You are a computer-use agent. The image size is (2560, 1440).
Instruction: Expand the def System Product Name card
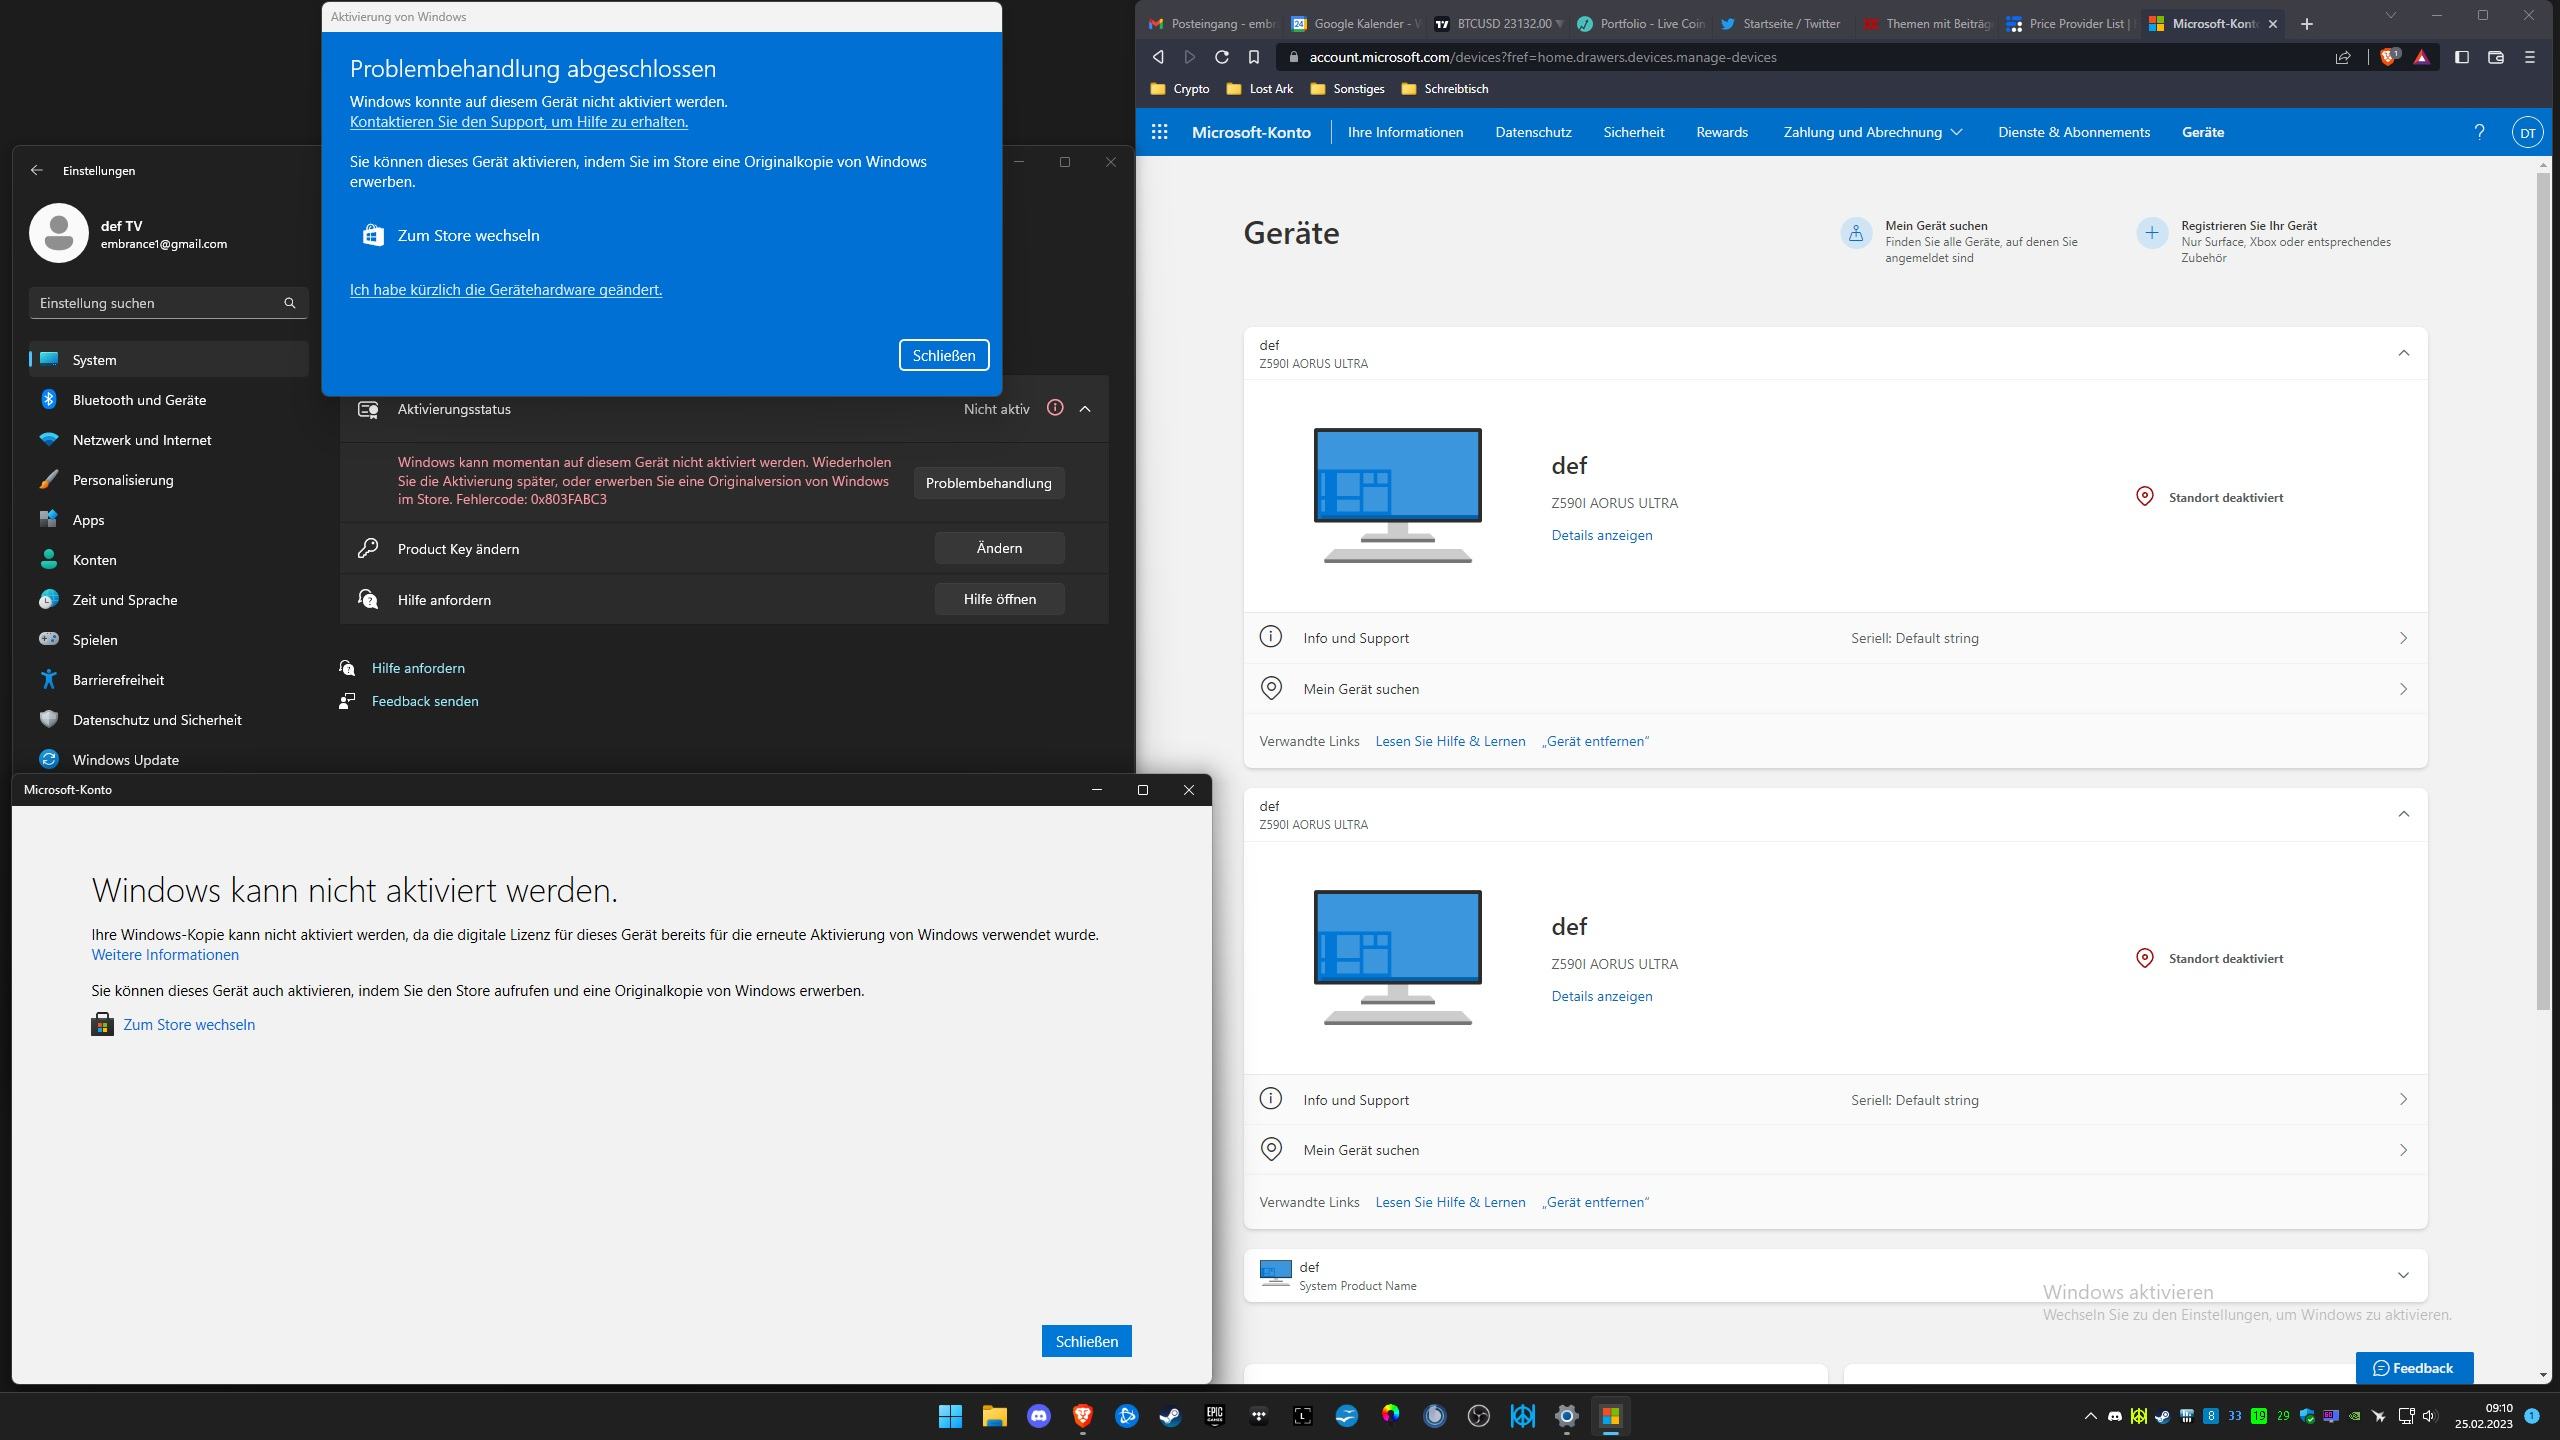pos(2403,1275)
